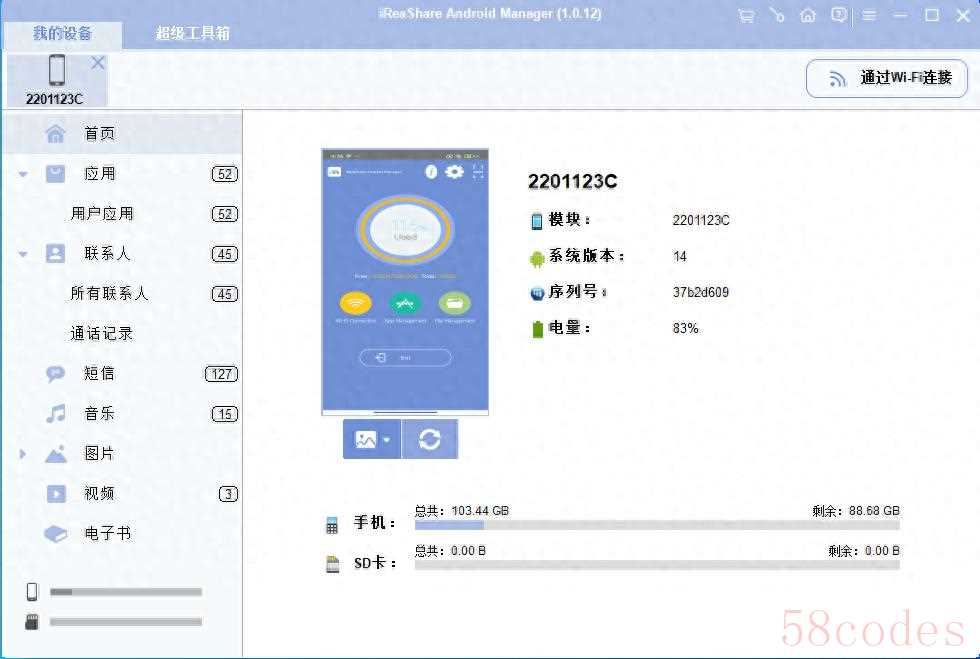980x659 pixels.
Task: Open the 应用 category
Action: 122,174
